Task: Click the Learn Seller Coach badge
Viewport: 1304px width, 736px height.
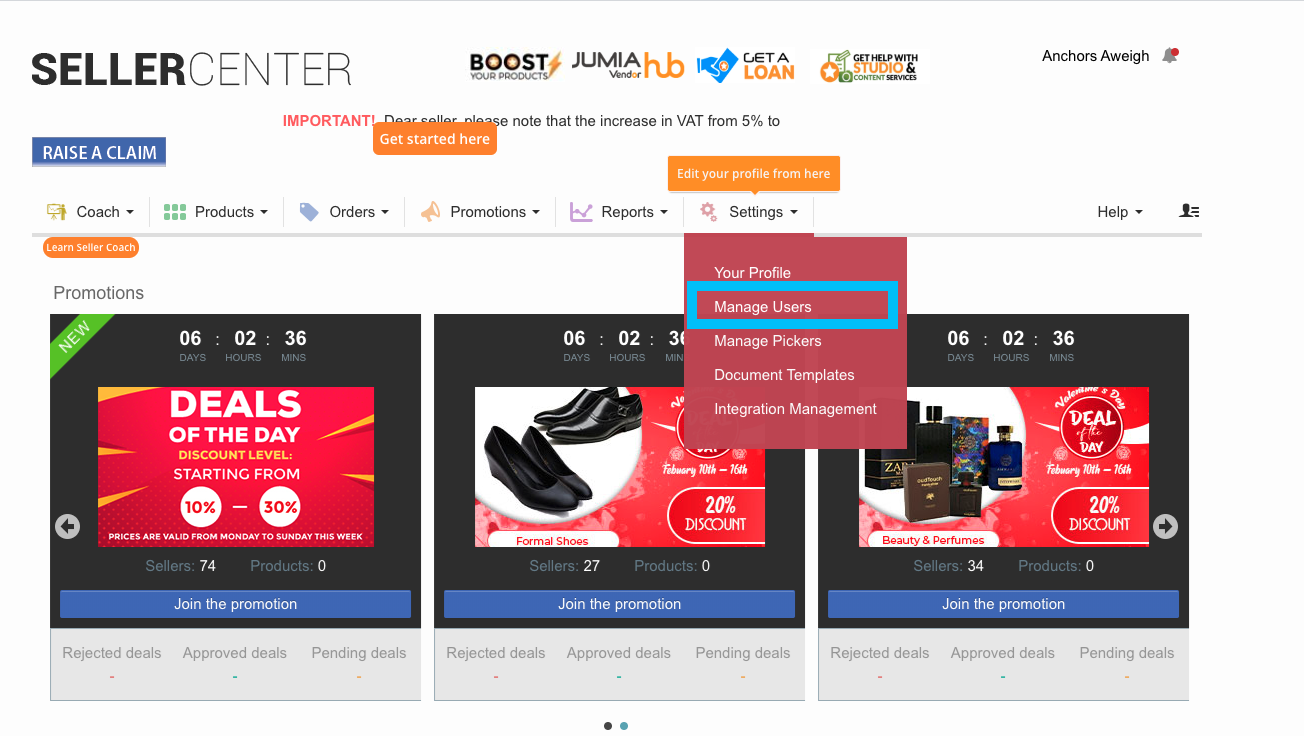Action: [91, 247]
